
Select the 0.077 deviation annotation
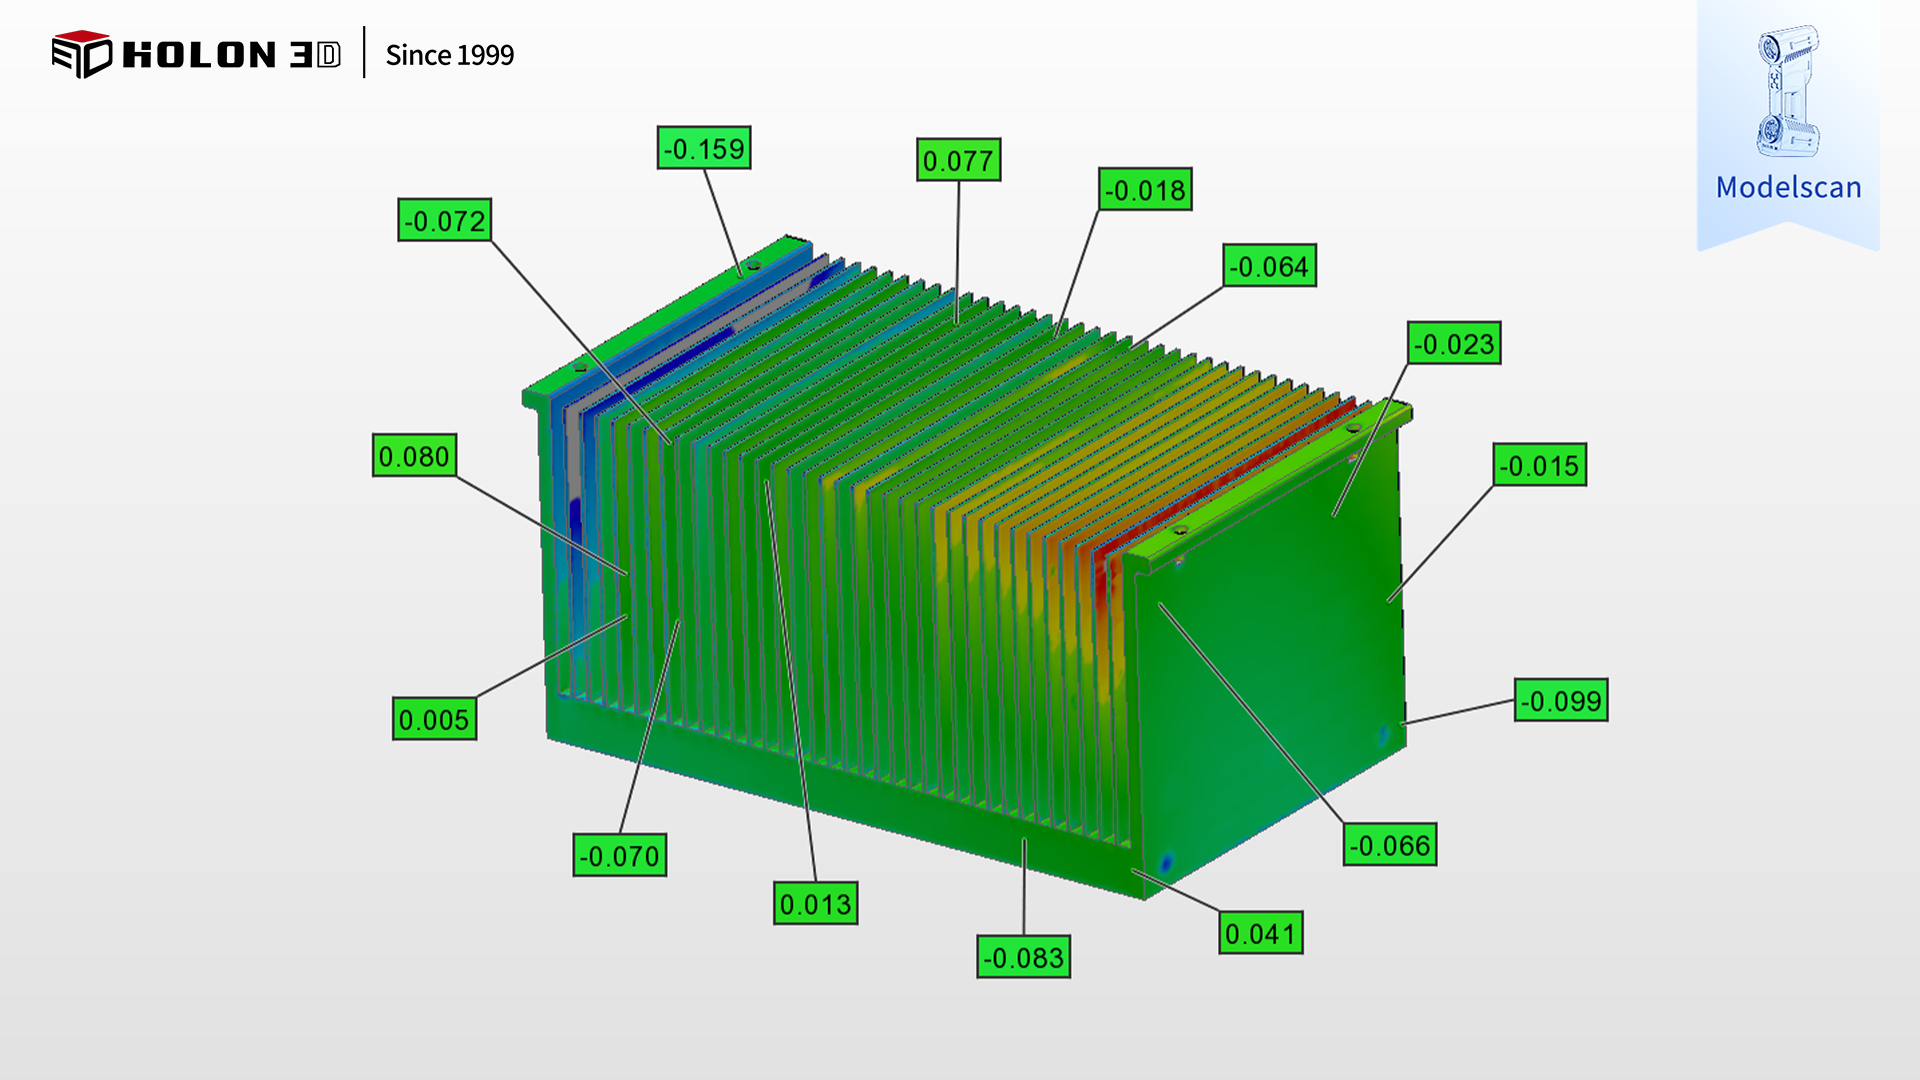tap(958, 161)
